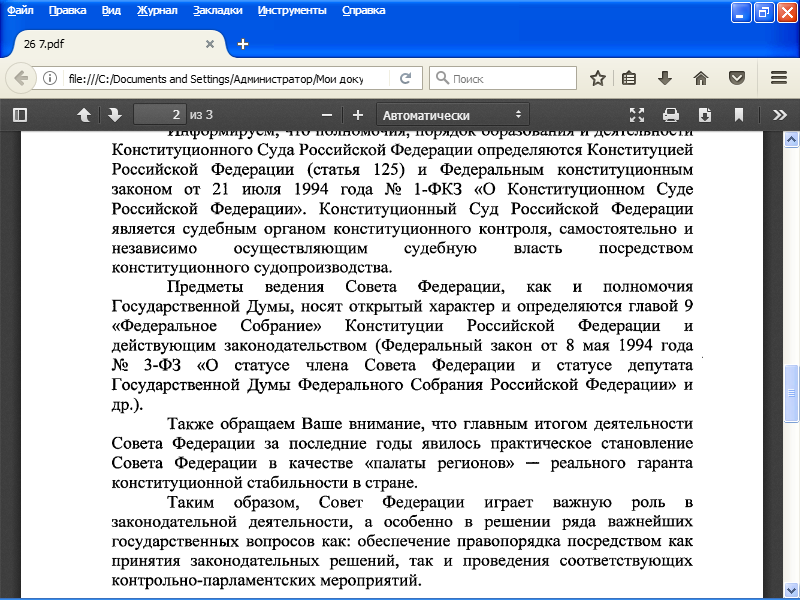The image size is (800, 600).
Task: Open the current view bookmark link
Action: (x=739, y=115)
